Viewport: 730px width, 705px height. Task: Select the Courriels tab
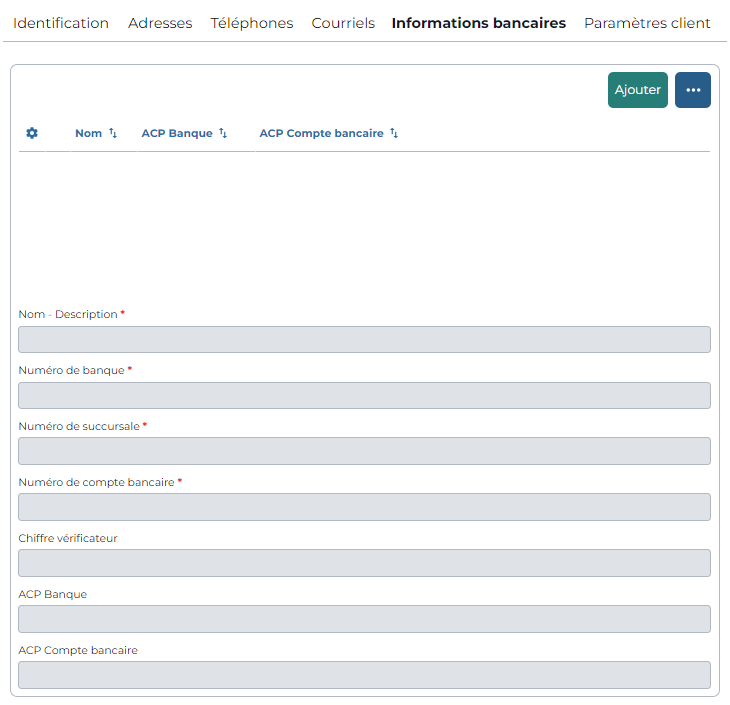pyautogui.click(x=343, y=23)
